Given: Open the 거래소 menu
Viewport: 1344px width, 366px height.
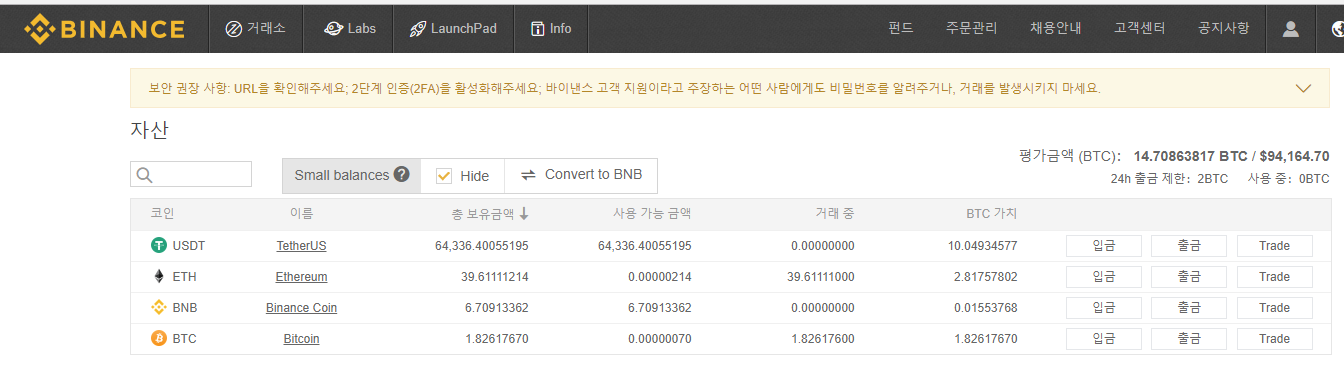Looking at the screenshot, I should click(256, 29).
